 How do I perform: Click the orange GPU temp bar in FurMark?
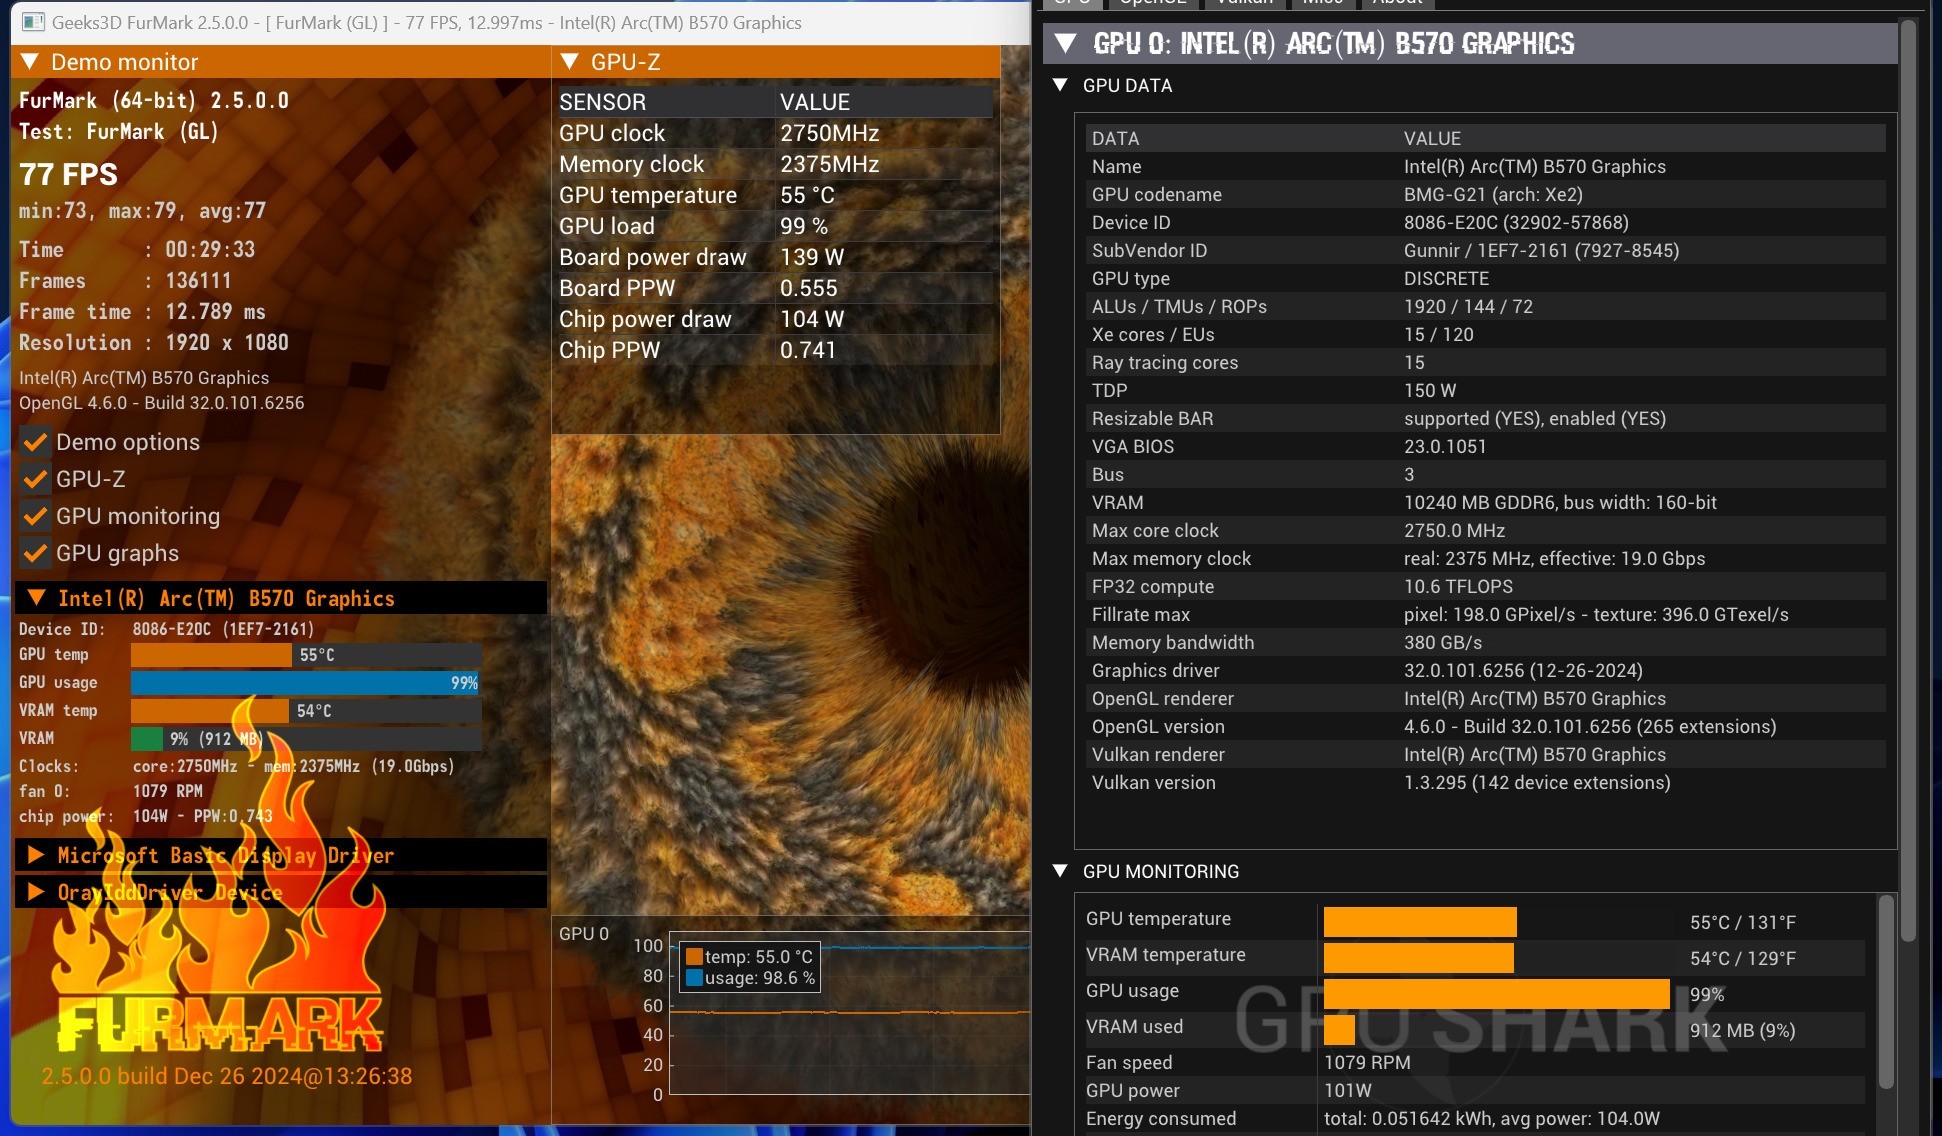[x=211, y=655]
